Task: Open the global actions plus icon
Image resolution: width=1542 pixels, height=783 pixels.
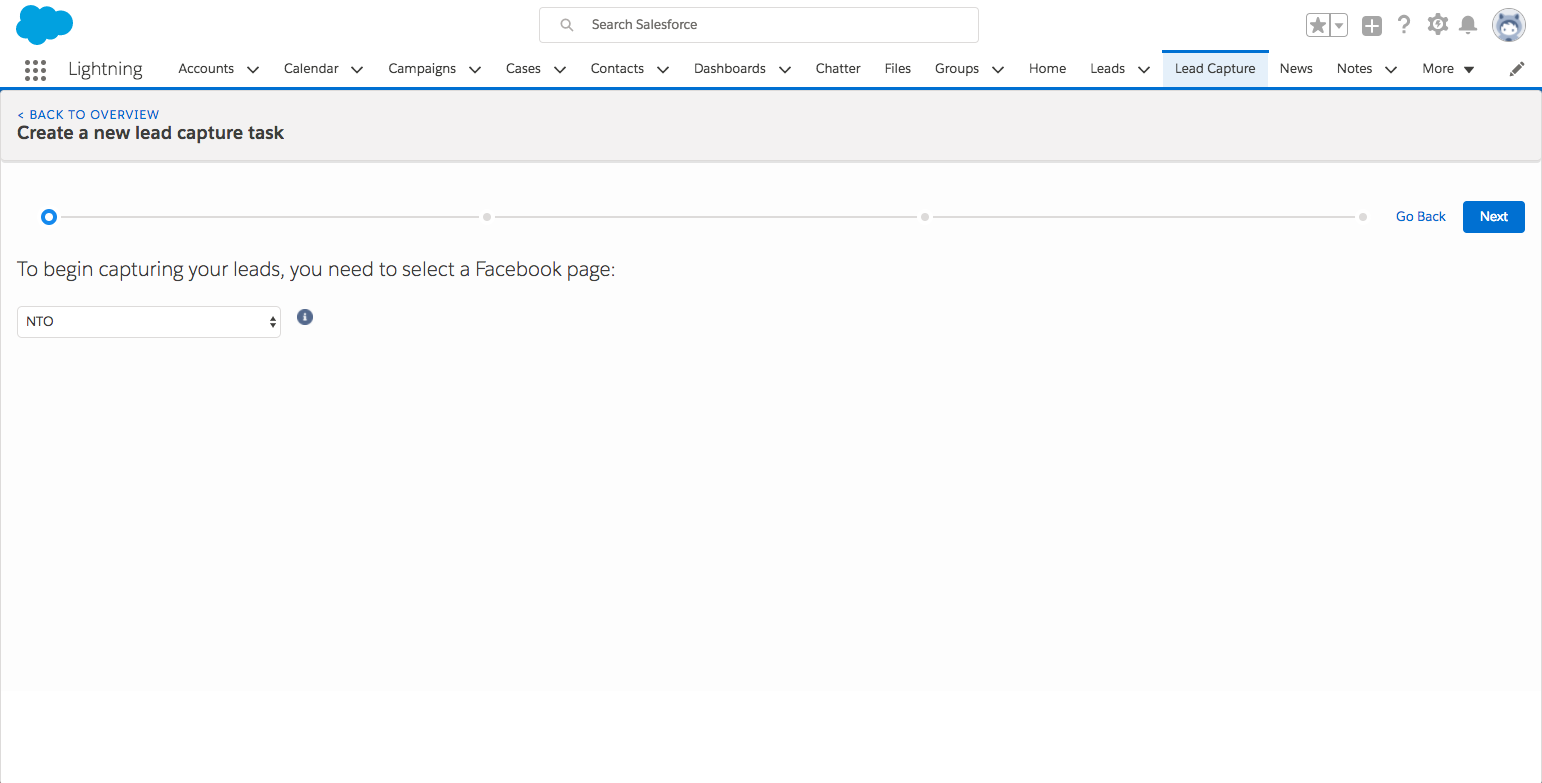Action: (x=1372, y=26)
